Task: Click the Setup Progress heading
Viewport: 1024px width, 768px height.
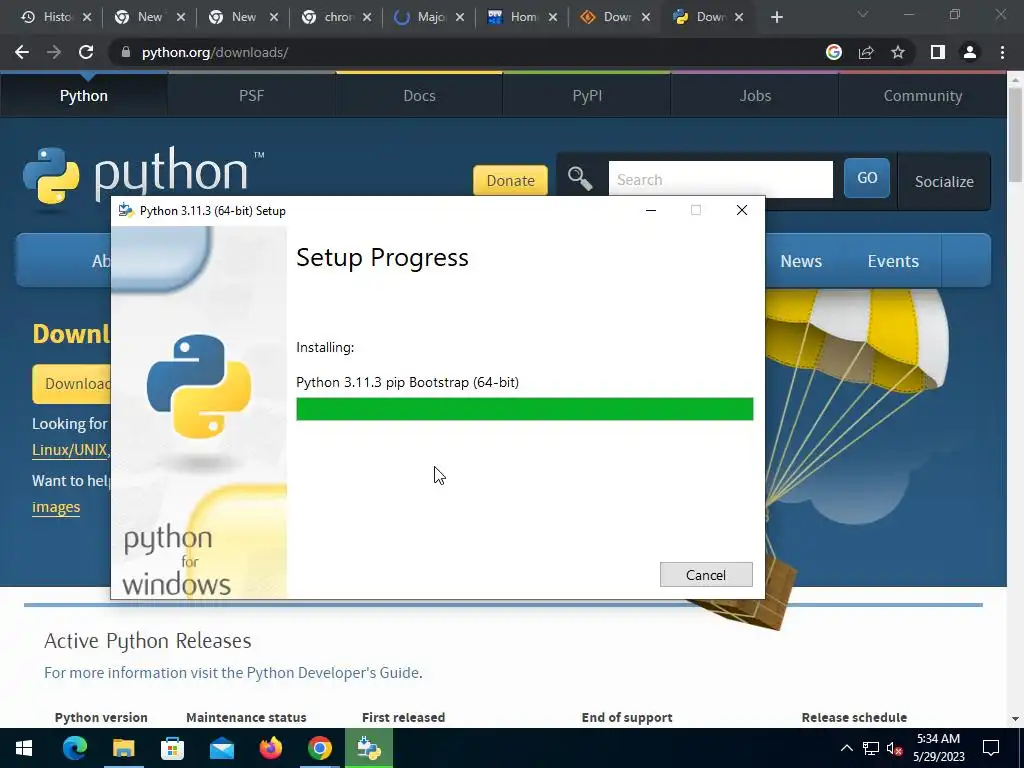Action: tap(382, 257)
